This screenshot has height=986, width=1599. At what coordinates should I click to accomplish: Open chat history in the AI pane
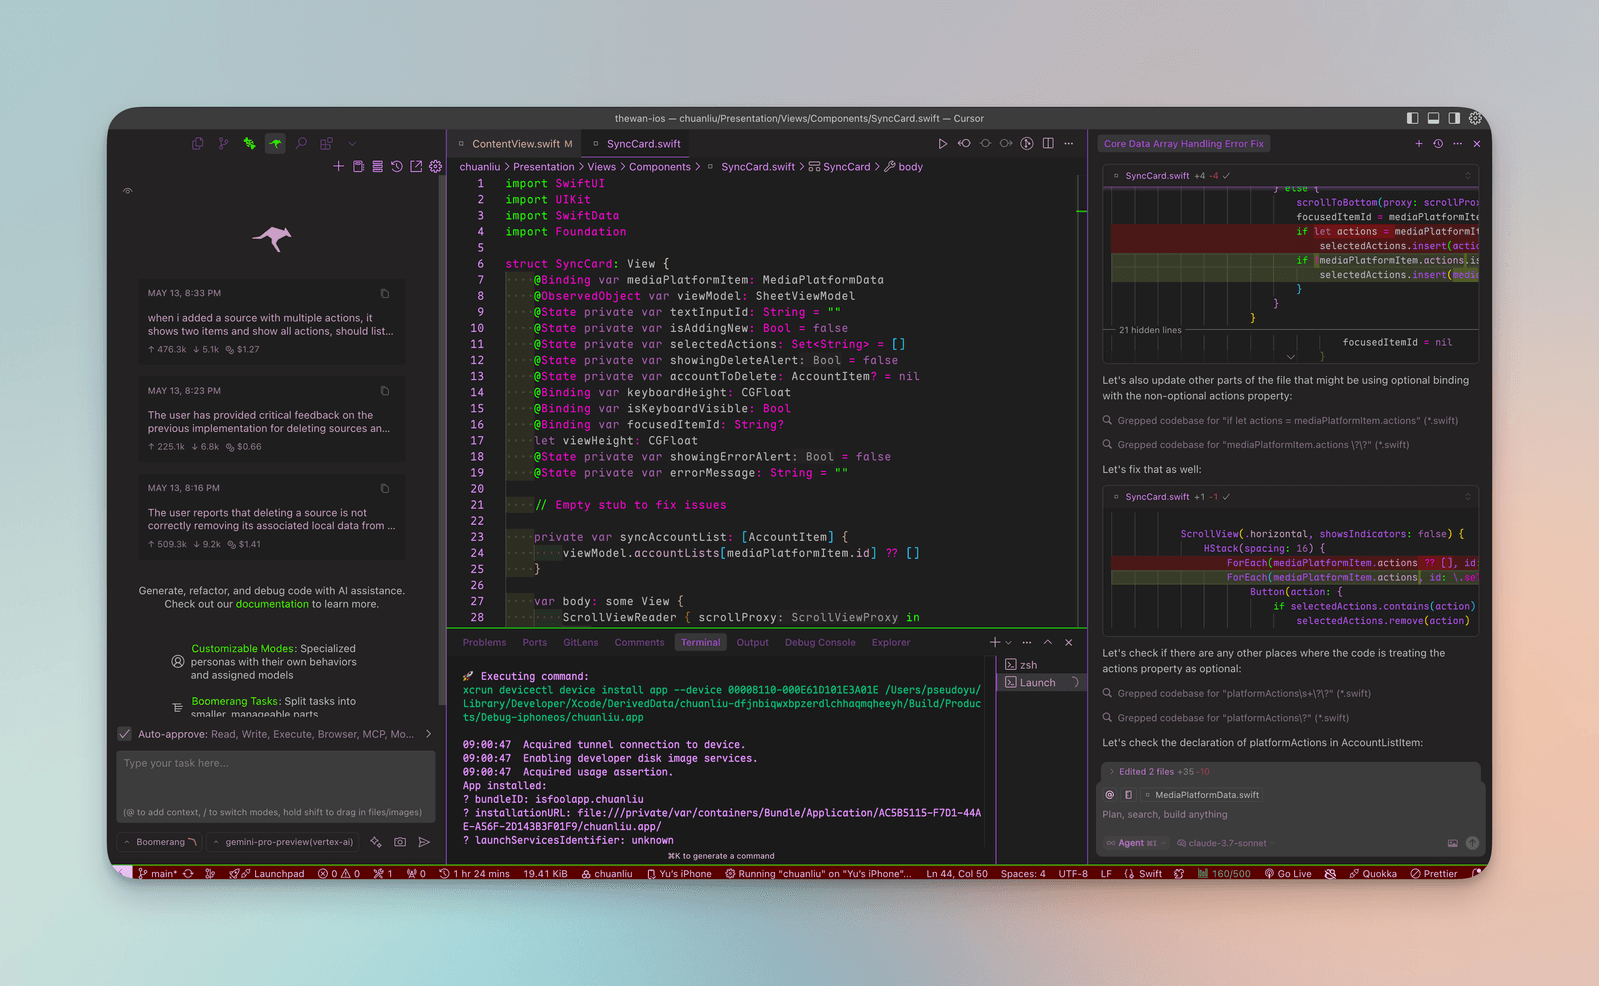pyautogui.click(x=1438, y=144)
